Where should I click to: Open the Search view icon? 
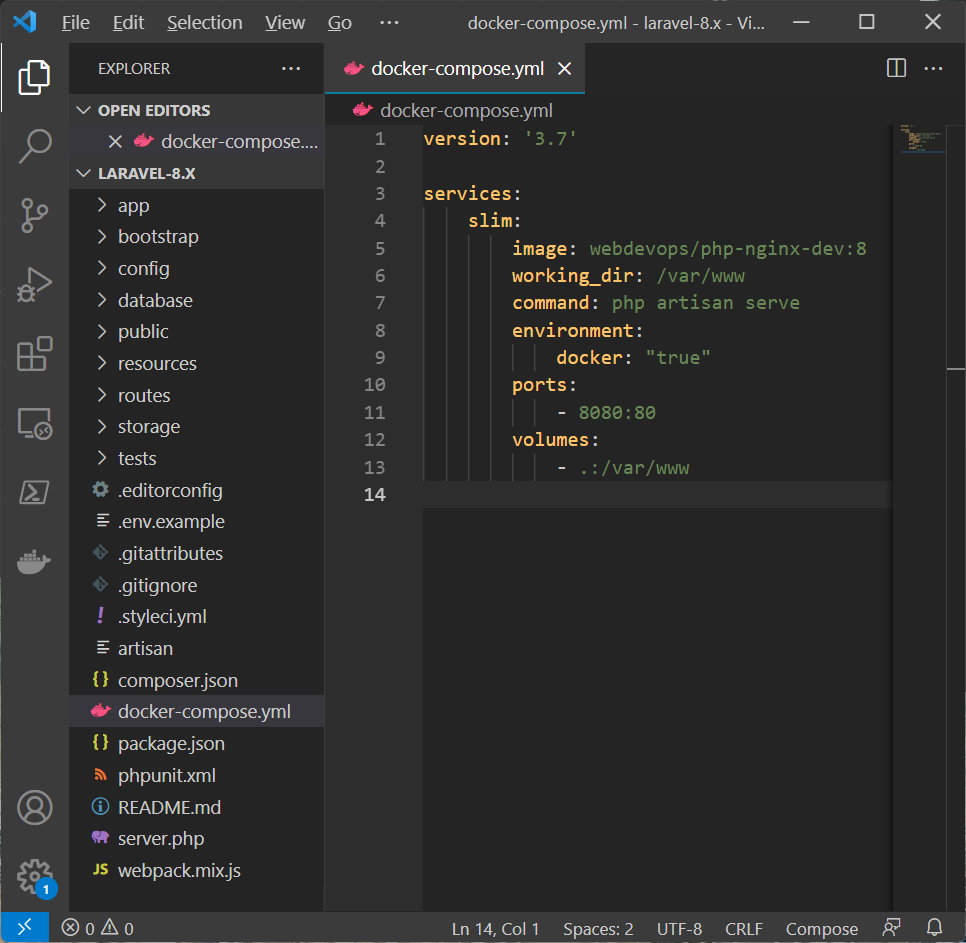[x=34, y=146]
